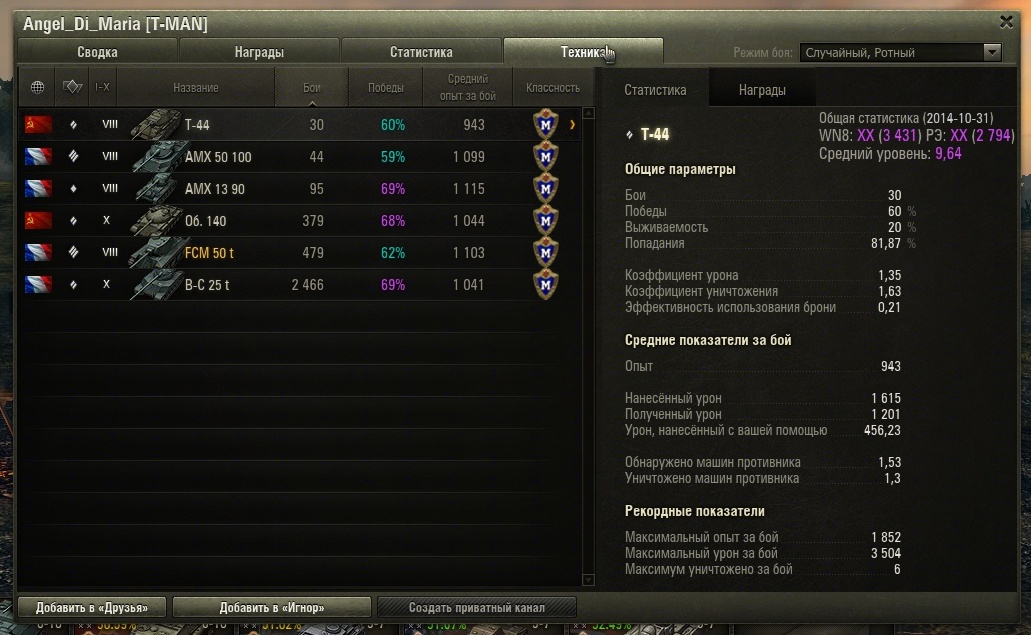Click the vehicle list scrollbar down arrow
The image size is (1031, 635).
(588, 580)
